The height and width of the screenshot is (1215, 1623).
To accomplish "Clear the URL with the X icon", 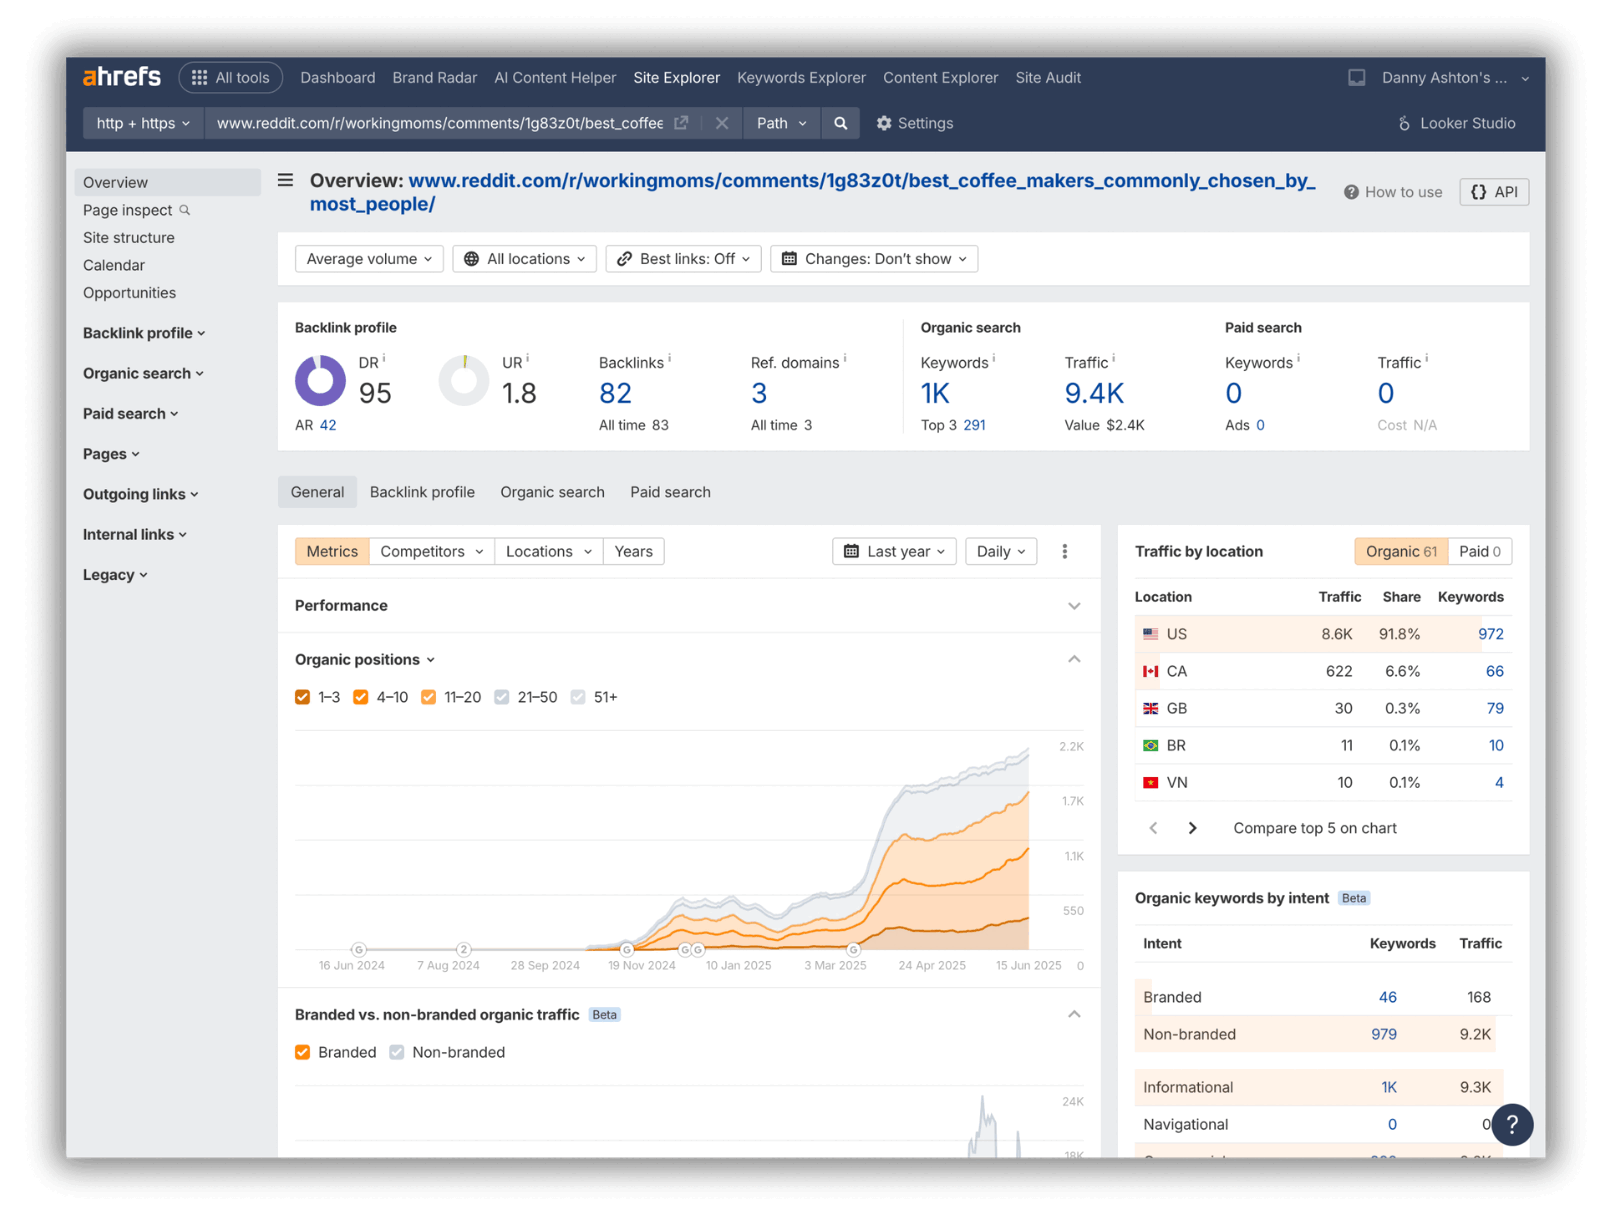I will coord(721,123).
